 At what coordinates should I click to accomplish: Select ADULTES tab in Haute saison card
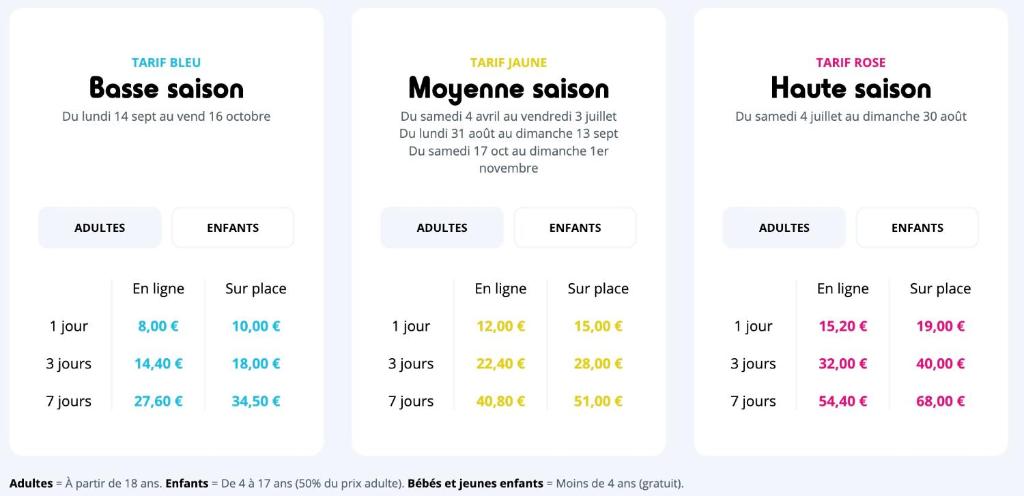[784, 228]
